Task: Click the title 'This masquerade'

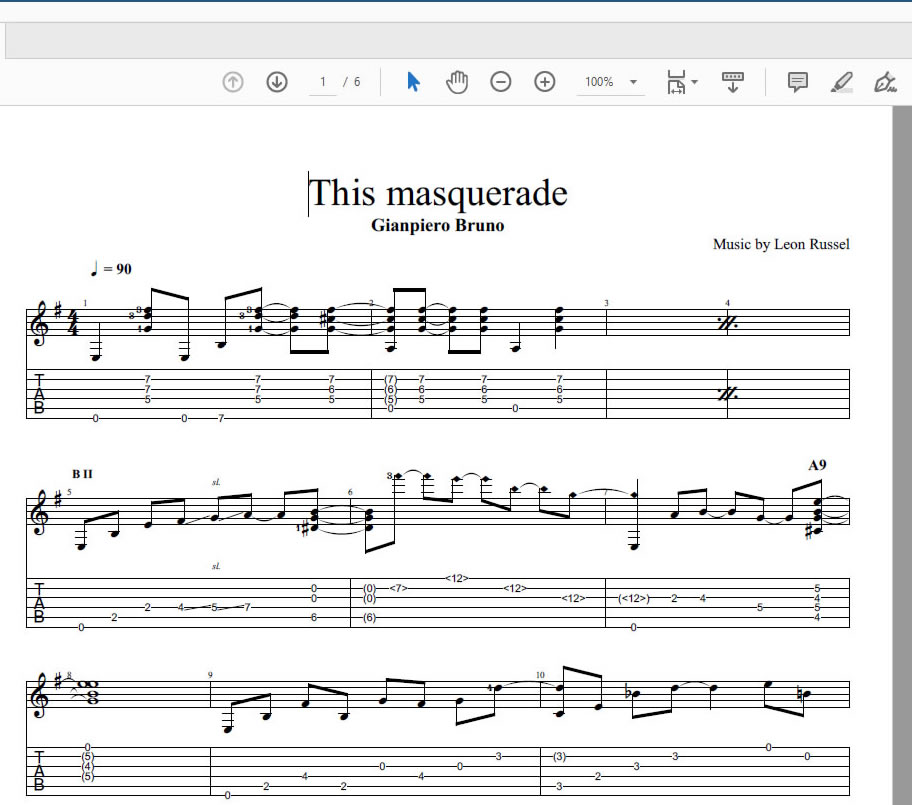Action: [438, 193]
